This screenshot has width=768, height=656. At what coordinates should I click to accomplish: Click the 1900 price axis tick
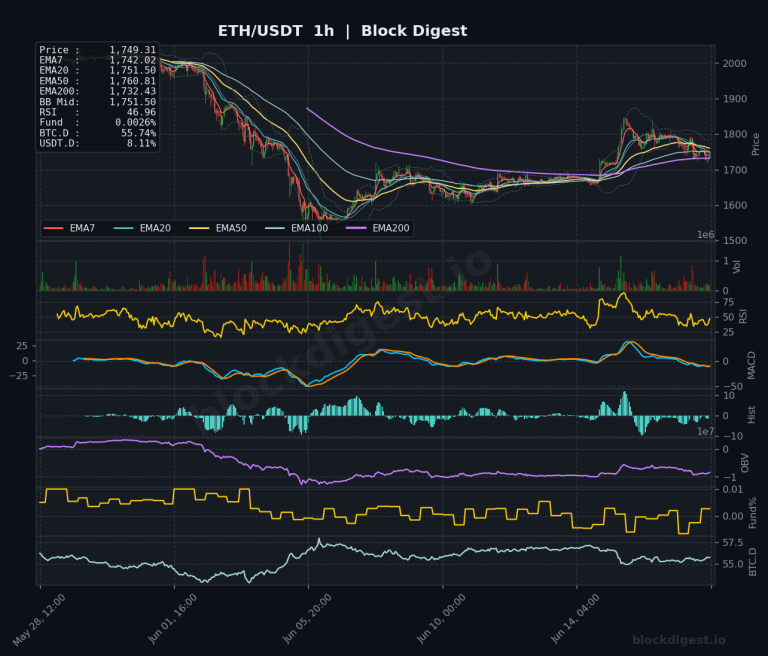pos(735,99)
